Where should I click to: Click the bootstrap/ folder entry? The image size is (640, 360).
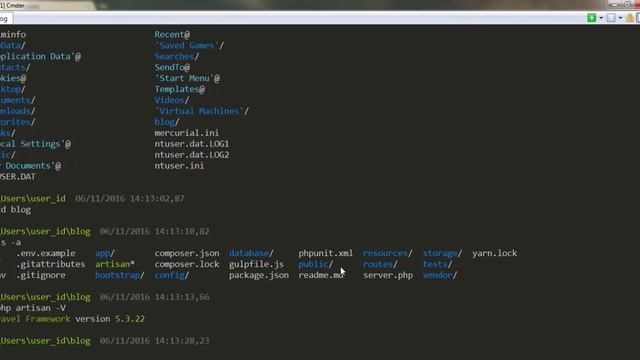click(x=120, y=276)
